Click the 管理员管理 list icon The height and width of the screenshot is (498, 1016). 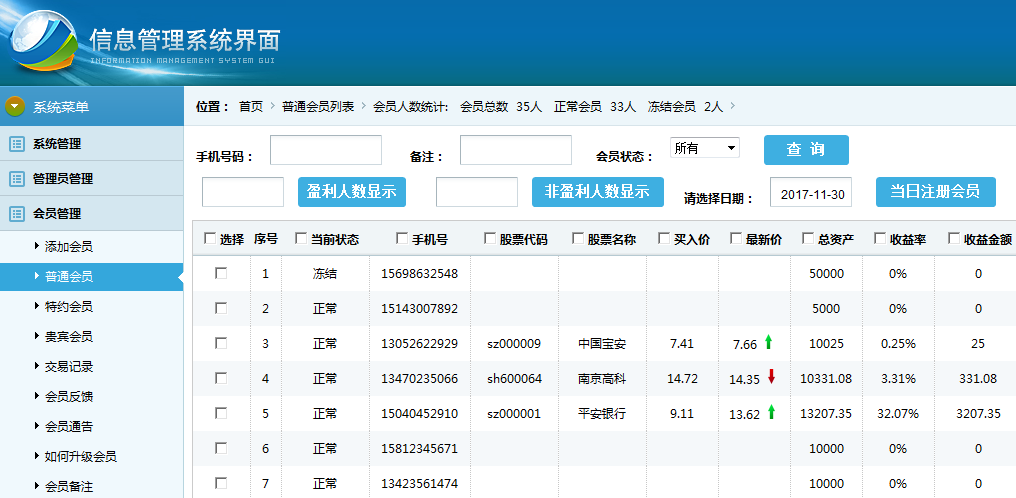pyautogui.click(x=16, y=179)
